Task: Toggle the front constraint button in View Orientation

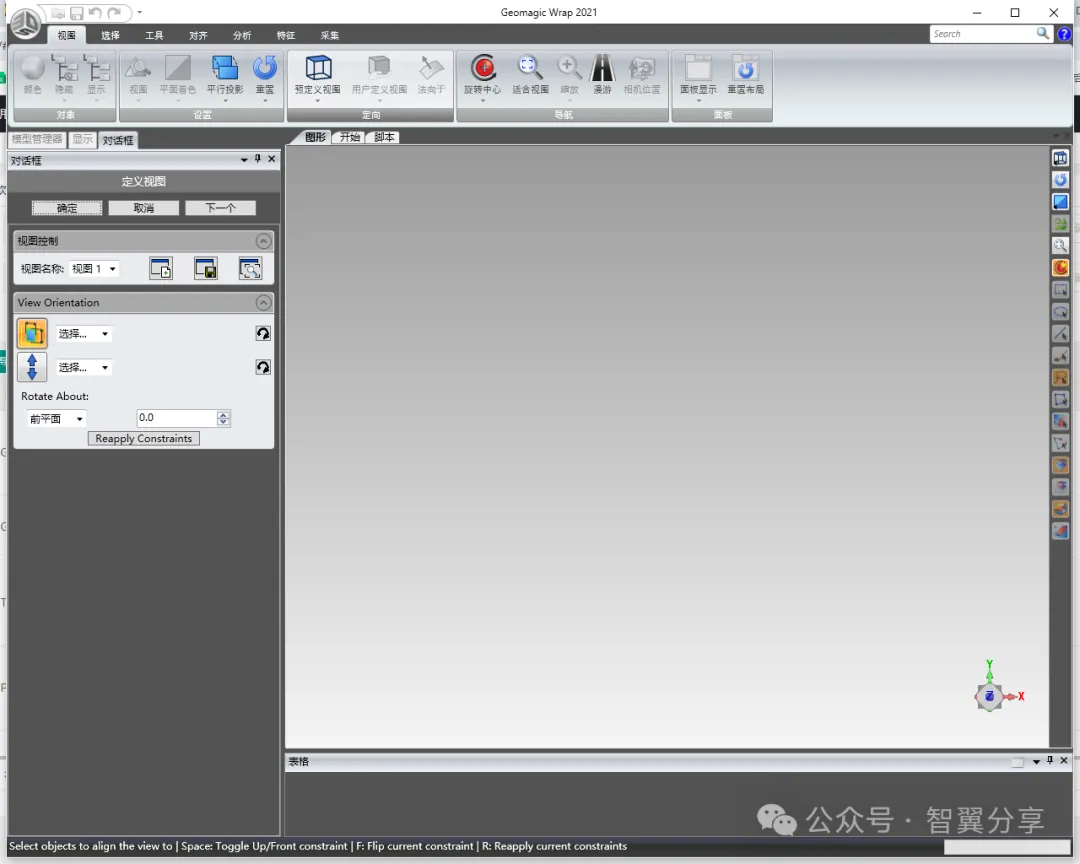Action: (32, 333)
